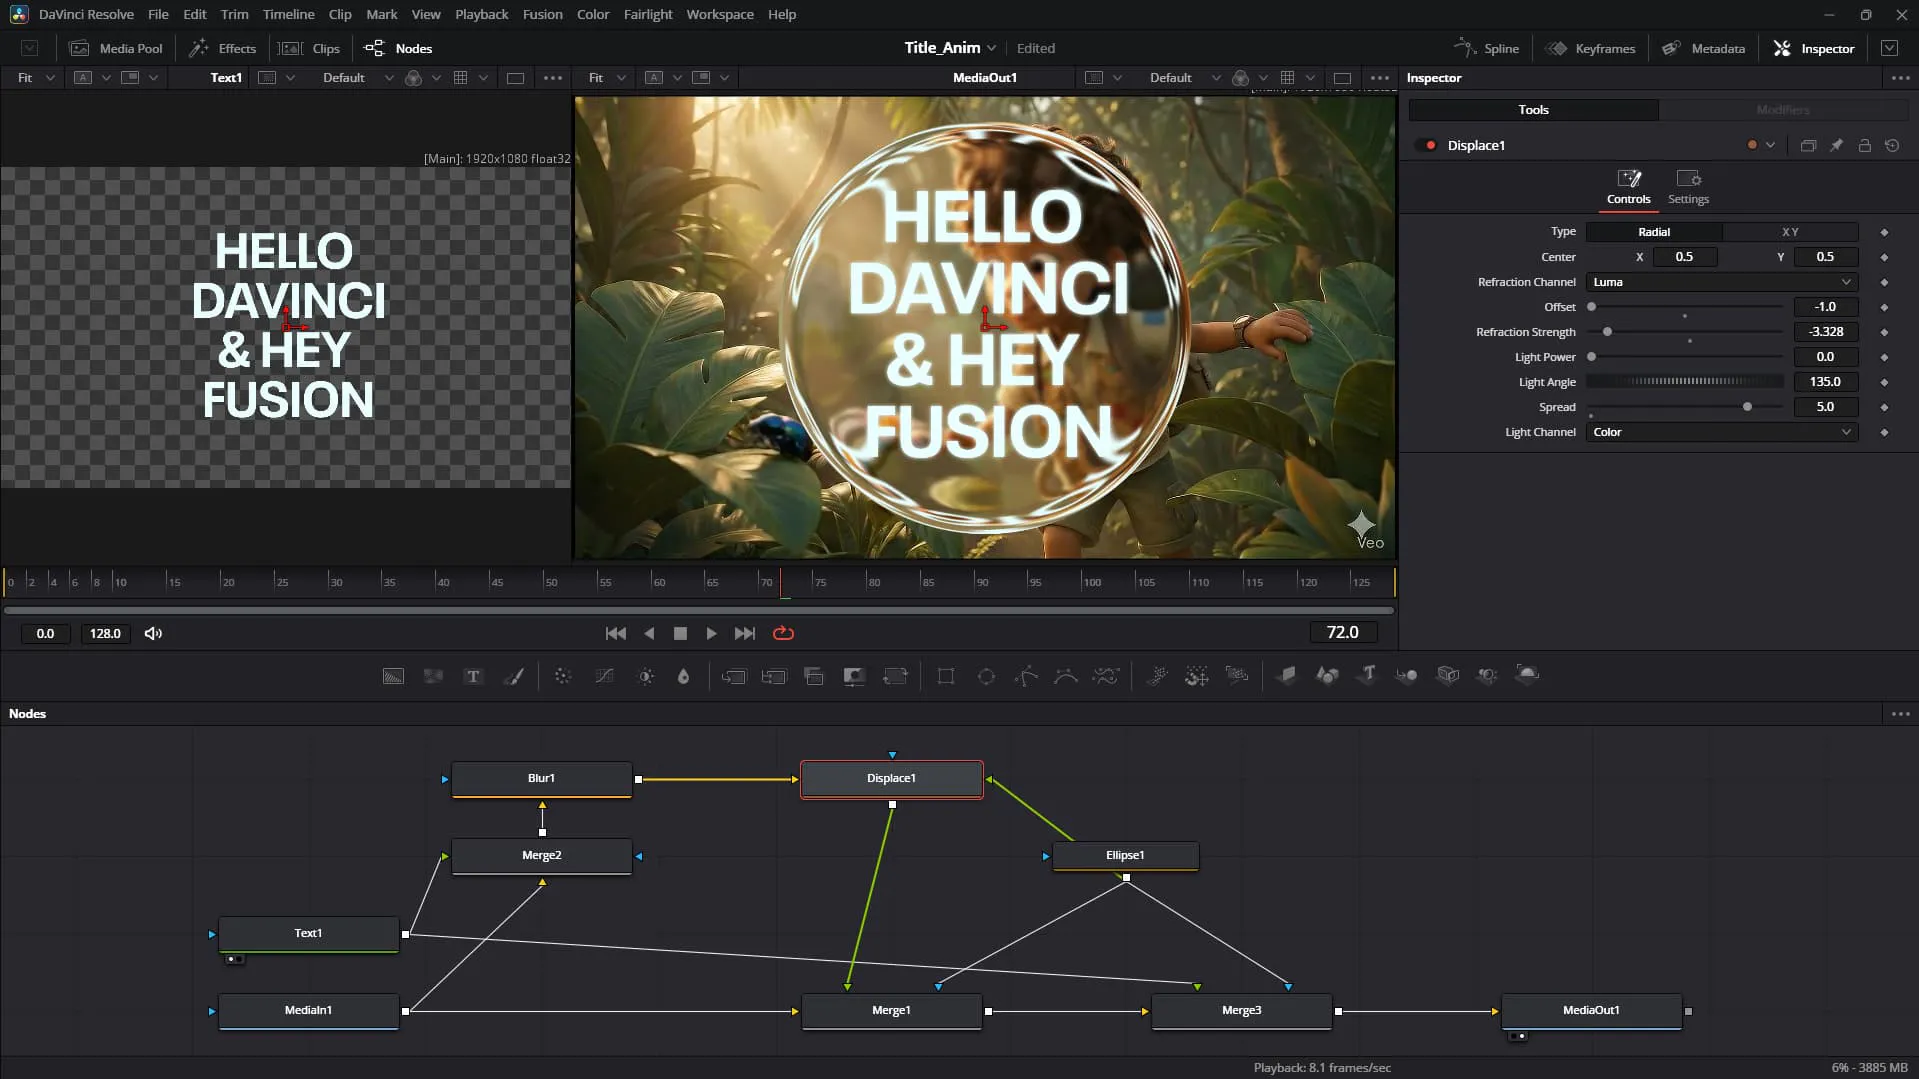This screenshot has height=1079, width=1919.
Task: Add a BSpline mask from toolbar
Action: (1066, 676)
